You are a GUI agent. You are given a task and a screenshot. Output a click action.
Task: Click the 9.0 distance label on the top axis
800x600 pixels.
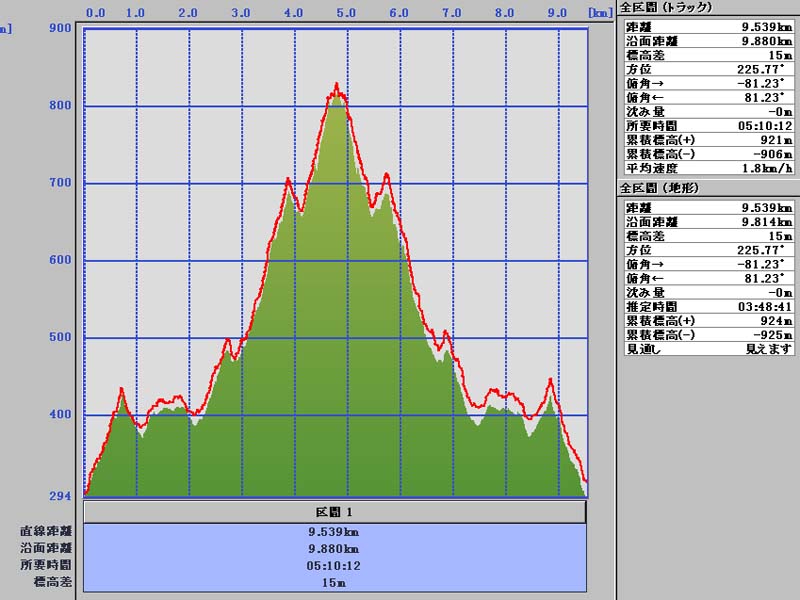point(558,13)
